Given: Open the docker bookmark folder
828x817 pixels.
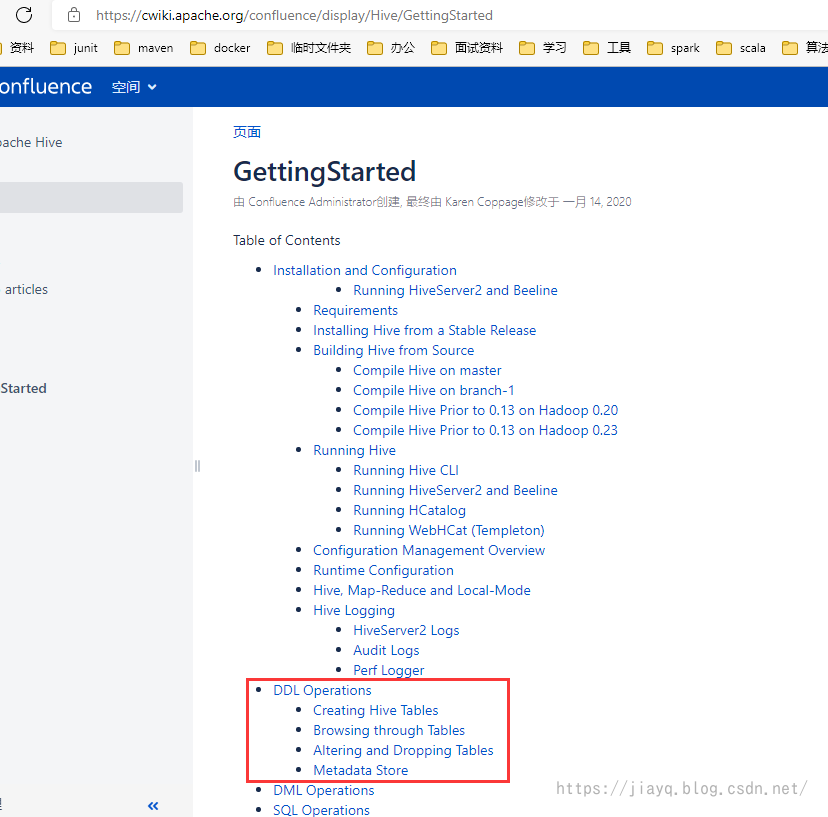Looking at the screenshot, I should [220, 48].
